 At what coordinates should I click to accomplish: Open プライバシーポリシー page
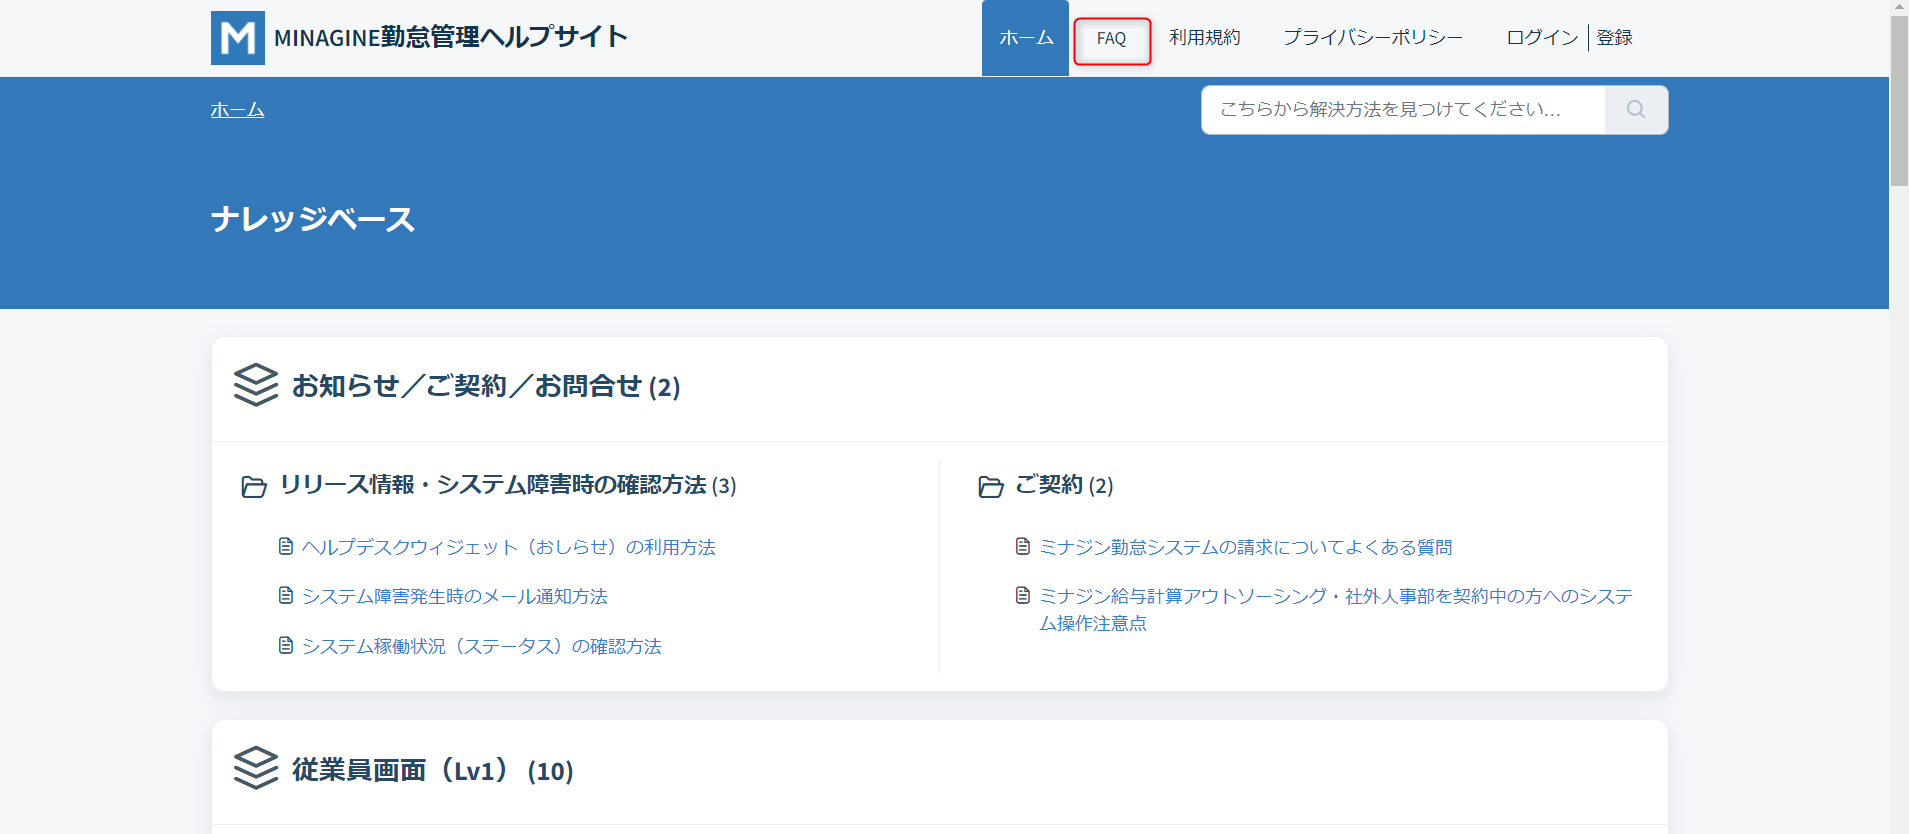(x=1373, y=38)
